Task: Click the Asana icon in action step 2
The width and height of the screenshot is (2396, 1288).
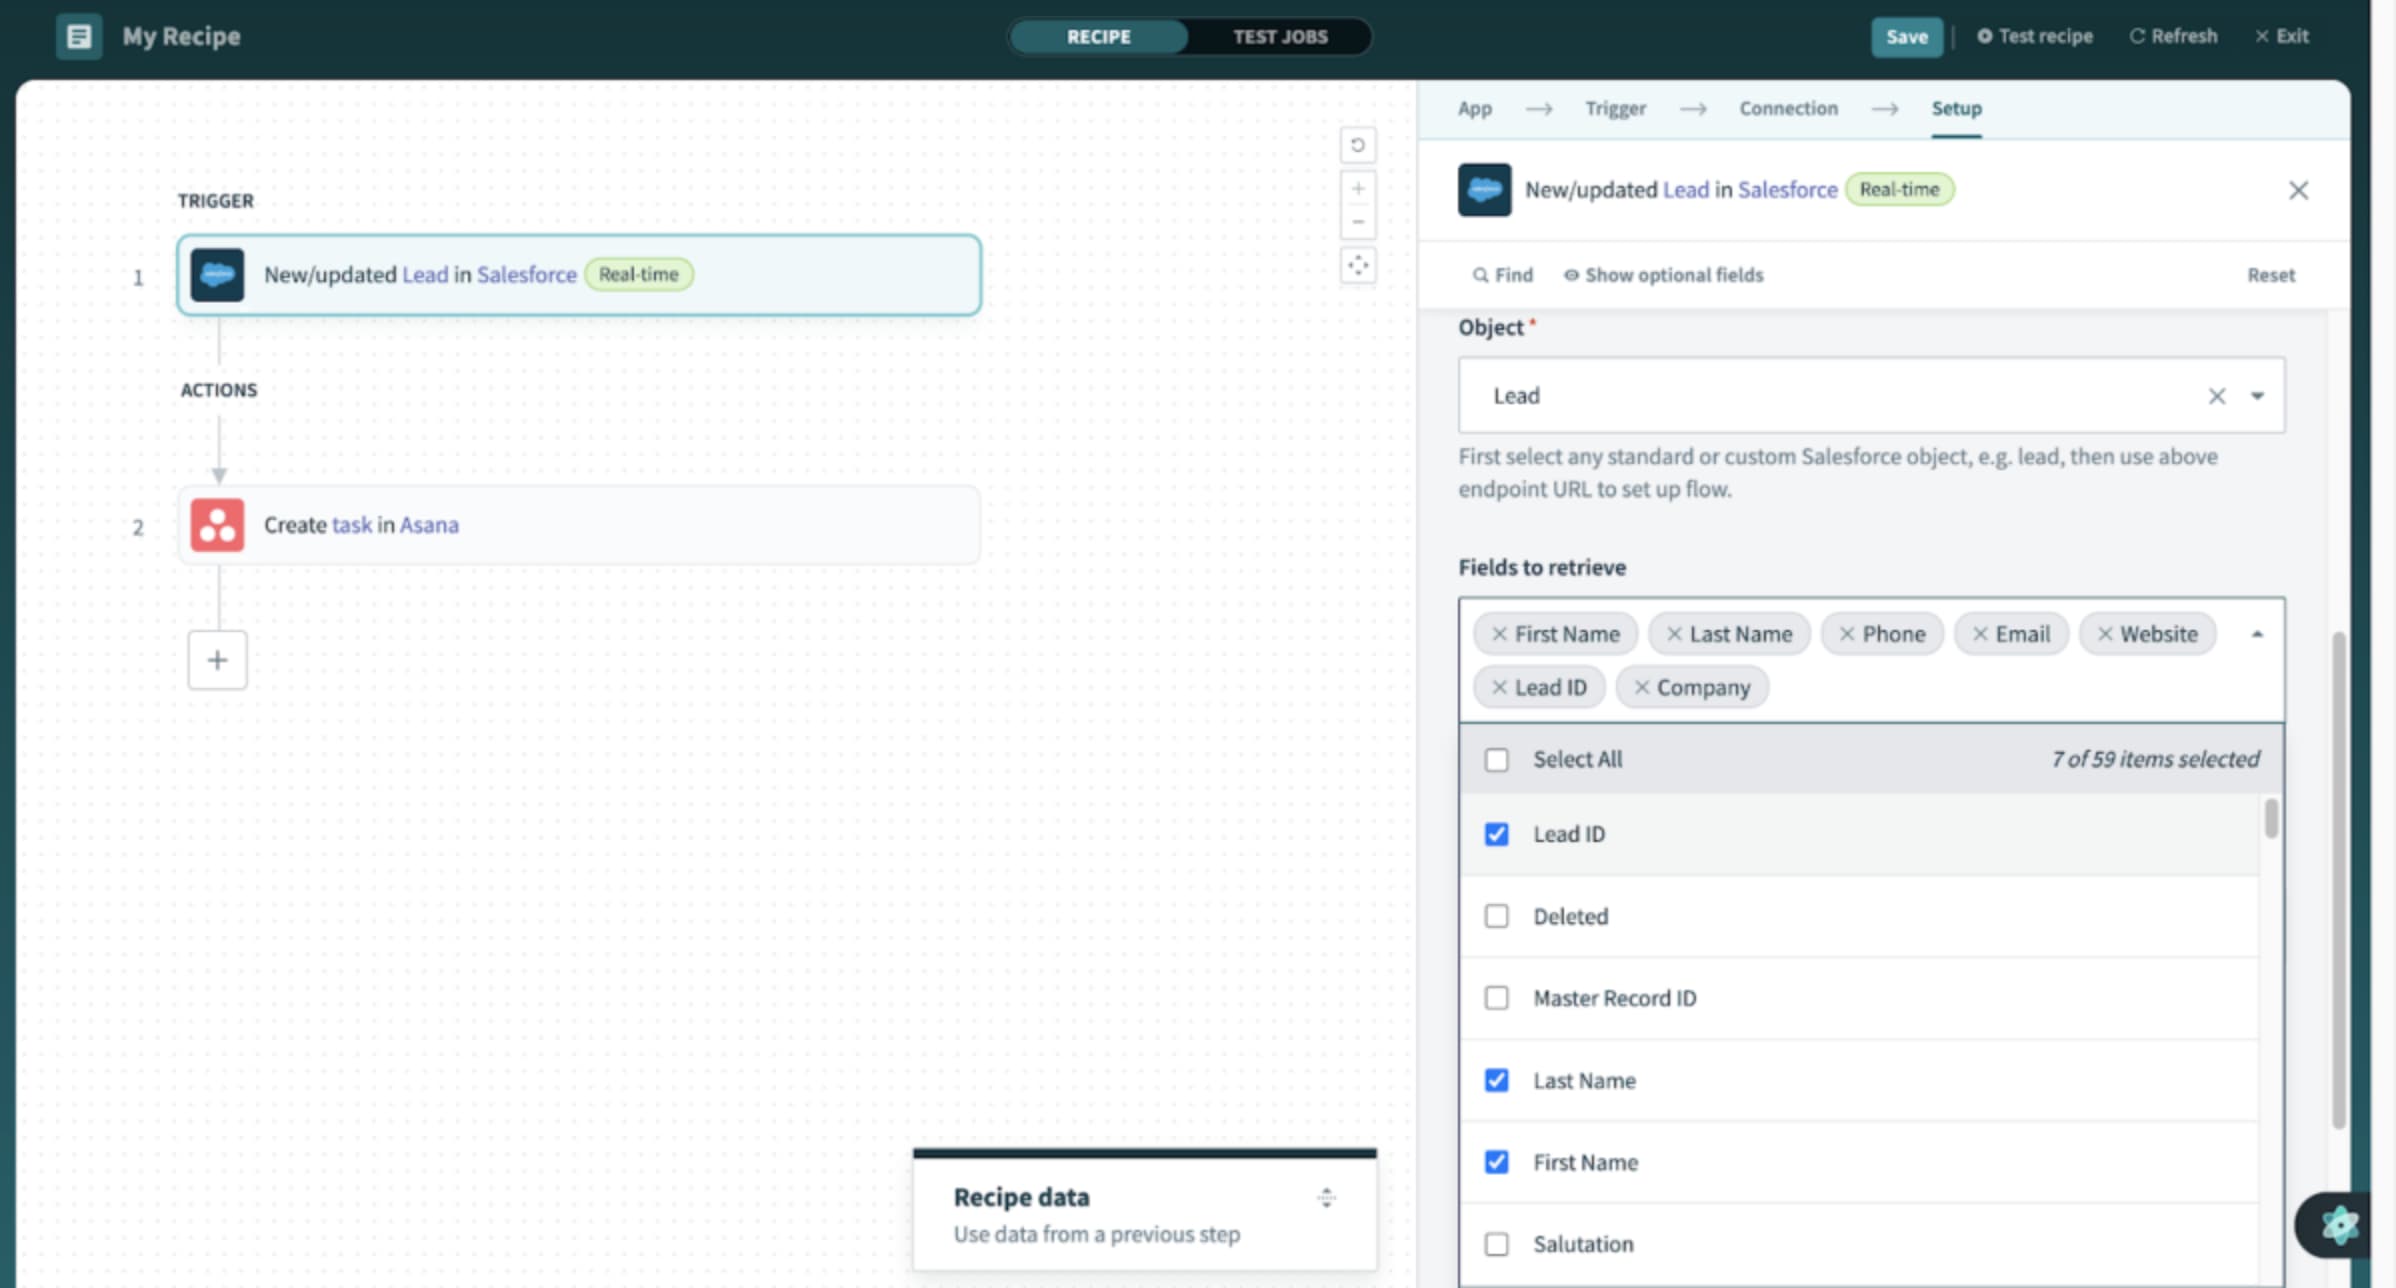Action: coord(217,525)
